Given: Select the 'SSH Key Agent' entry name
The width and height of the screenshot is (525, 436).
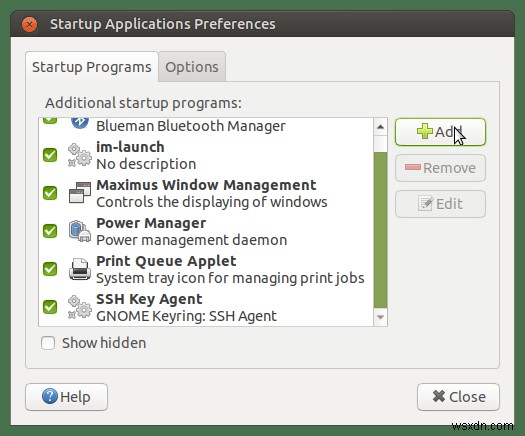Looking at the screenshot, I should pyautogui.click(x=149, y=299).
